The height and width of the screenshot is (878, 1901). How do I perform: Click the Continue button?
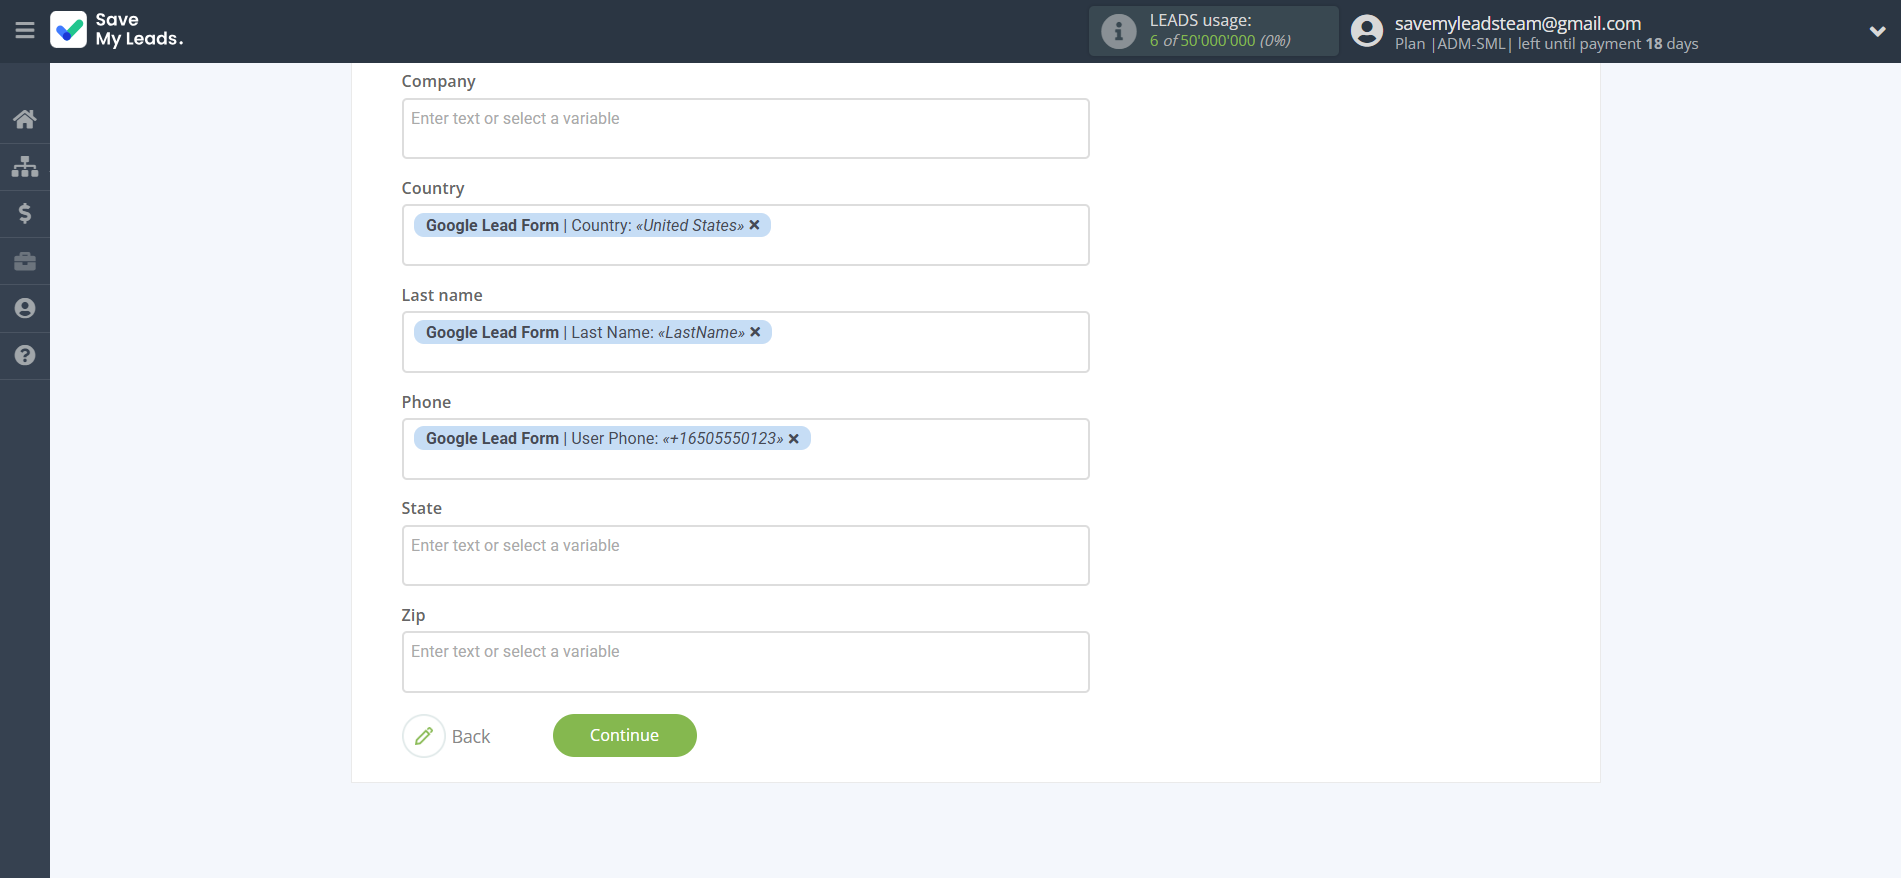tap(625, 736)
